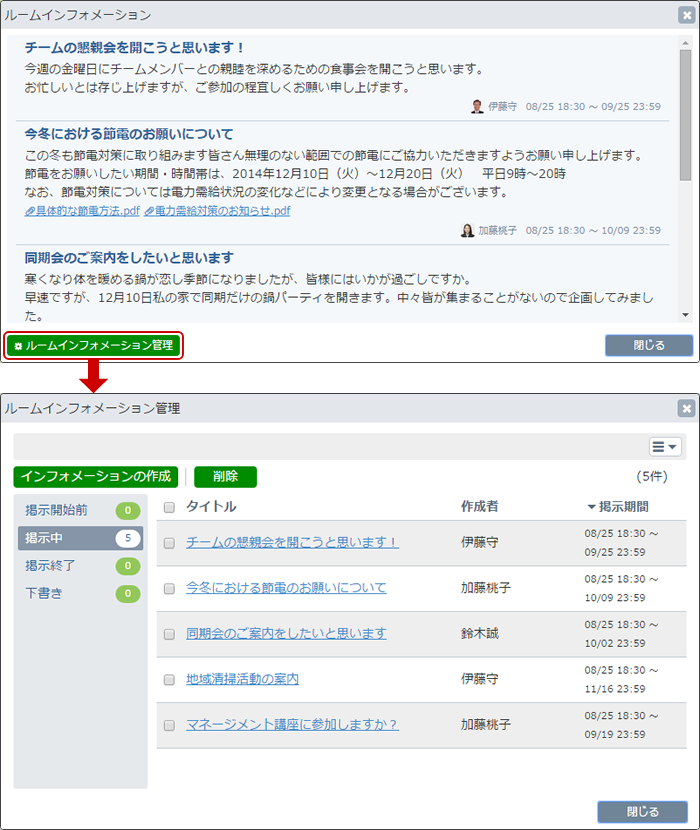Click 伊藤守 avatar icon in first post
This screenshot has width=700, height=830.
coord(477,106)
